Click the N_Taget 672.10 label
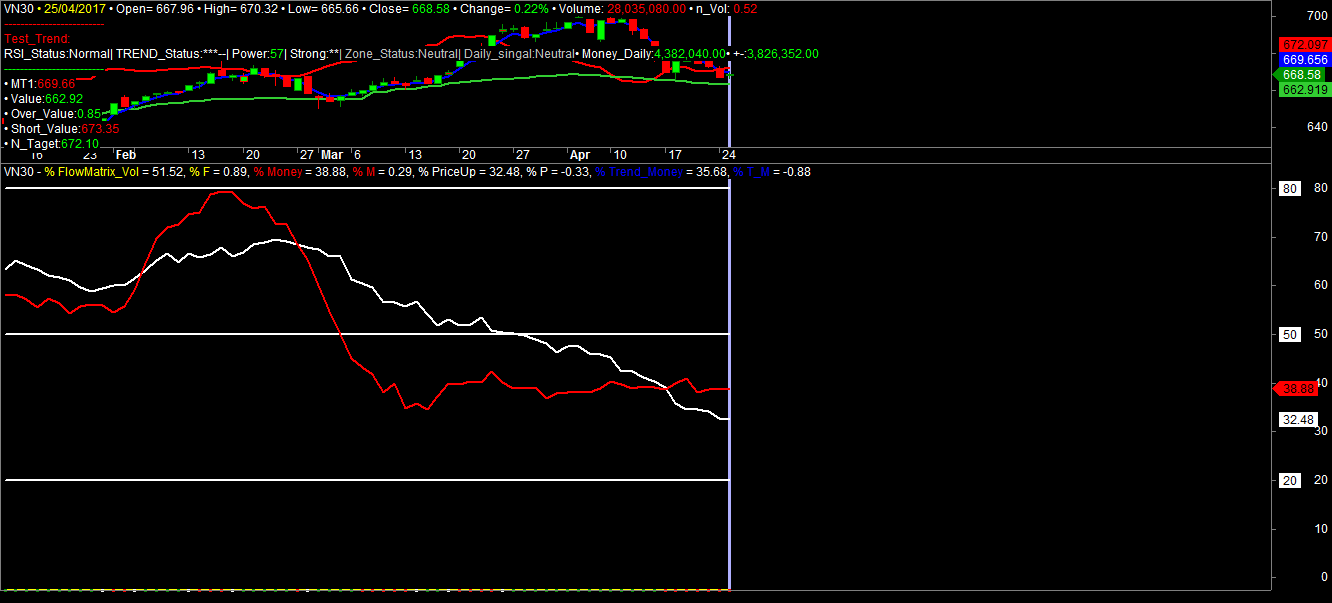This screenshot has width=1332, height=603. pos(55,144)
